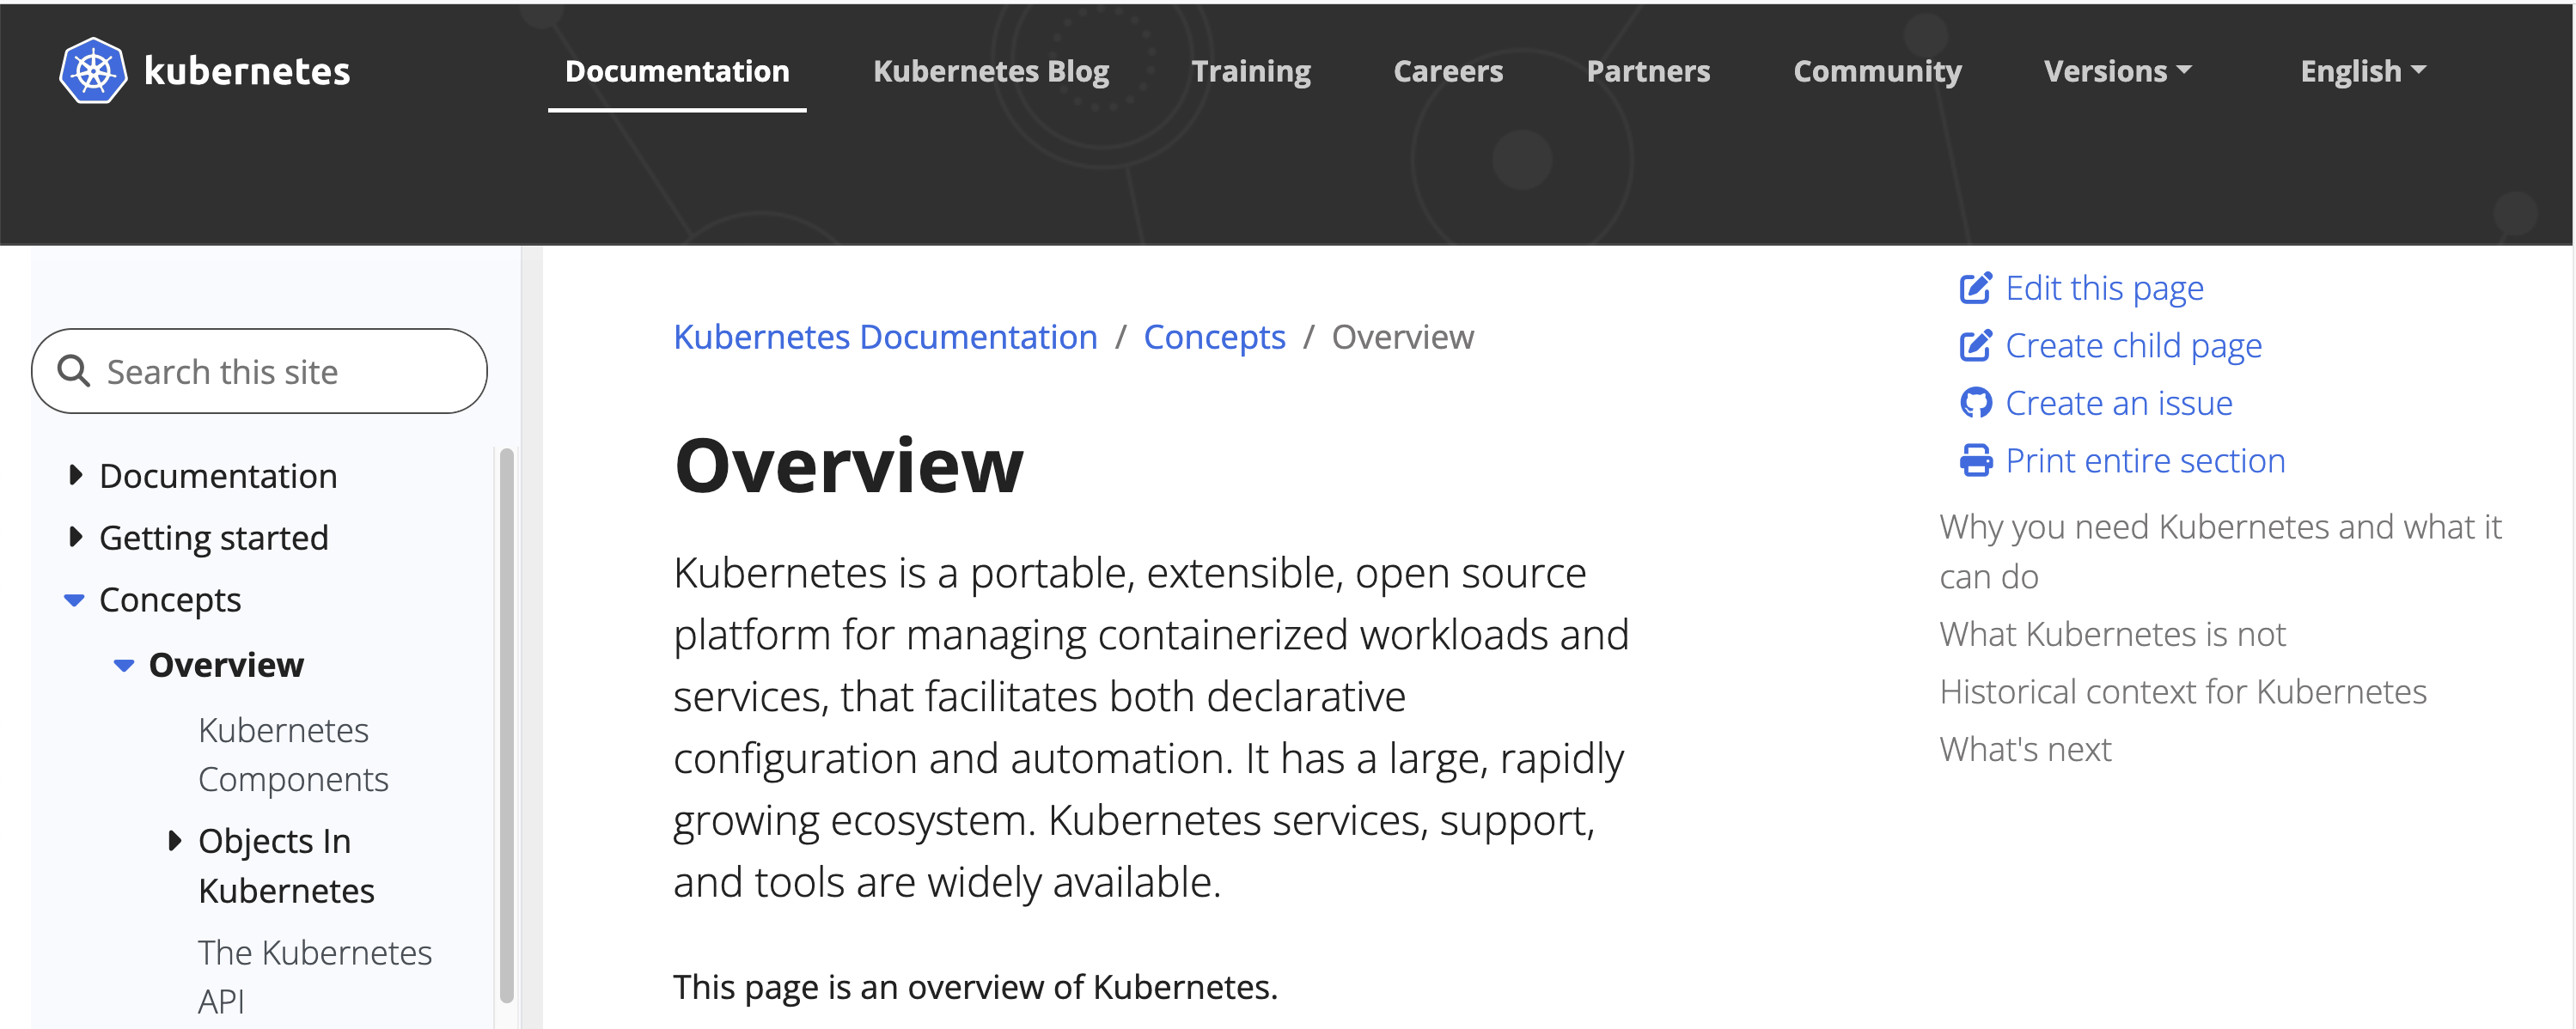2576x1029 pixels.
Task: Expand the Documentation tree arrow
Action: (75, 475)
